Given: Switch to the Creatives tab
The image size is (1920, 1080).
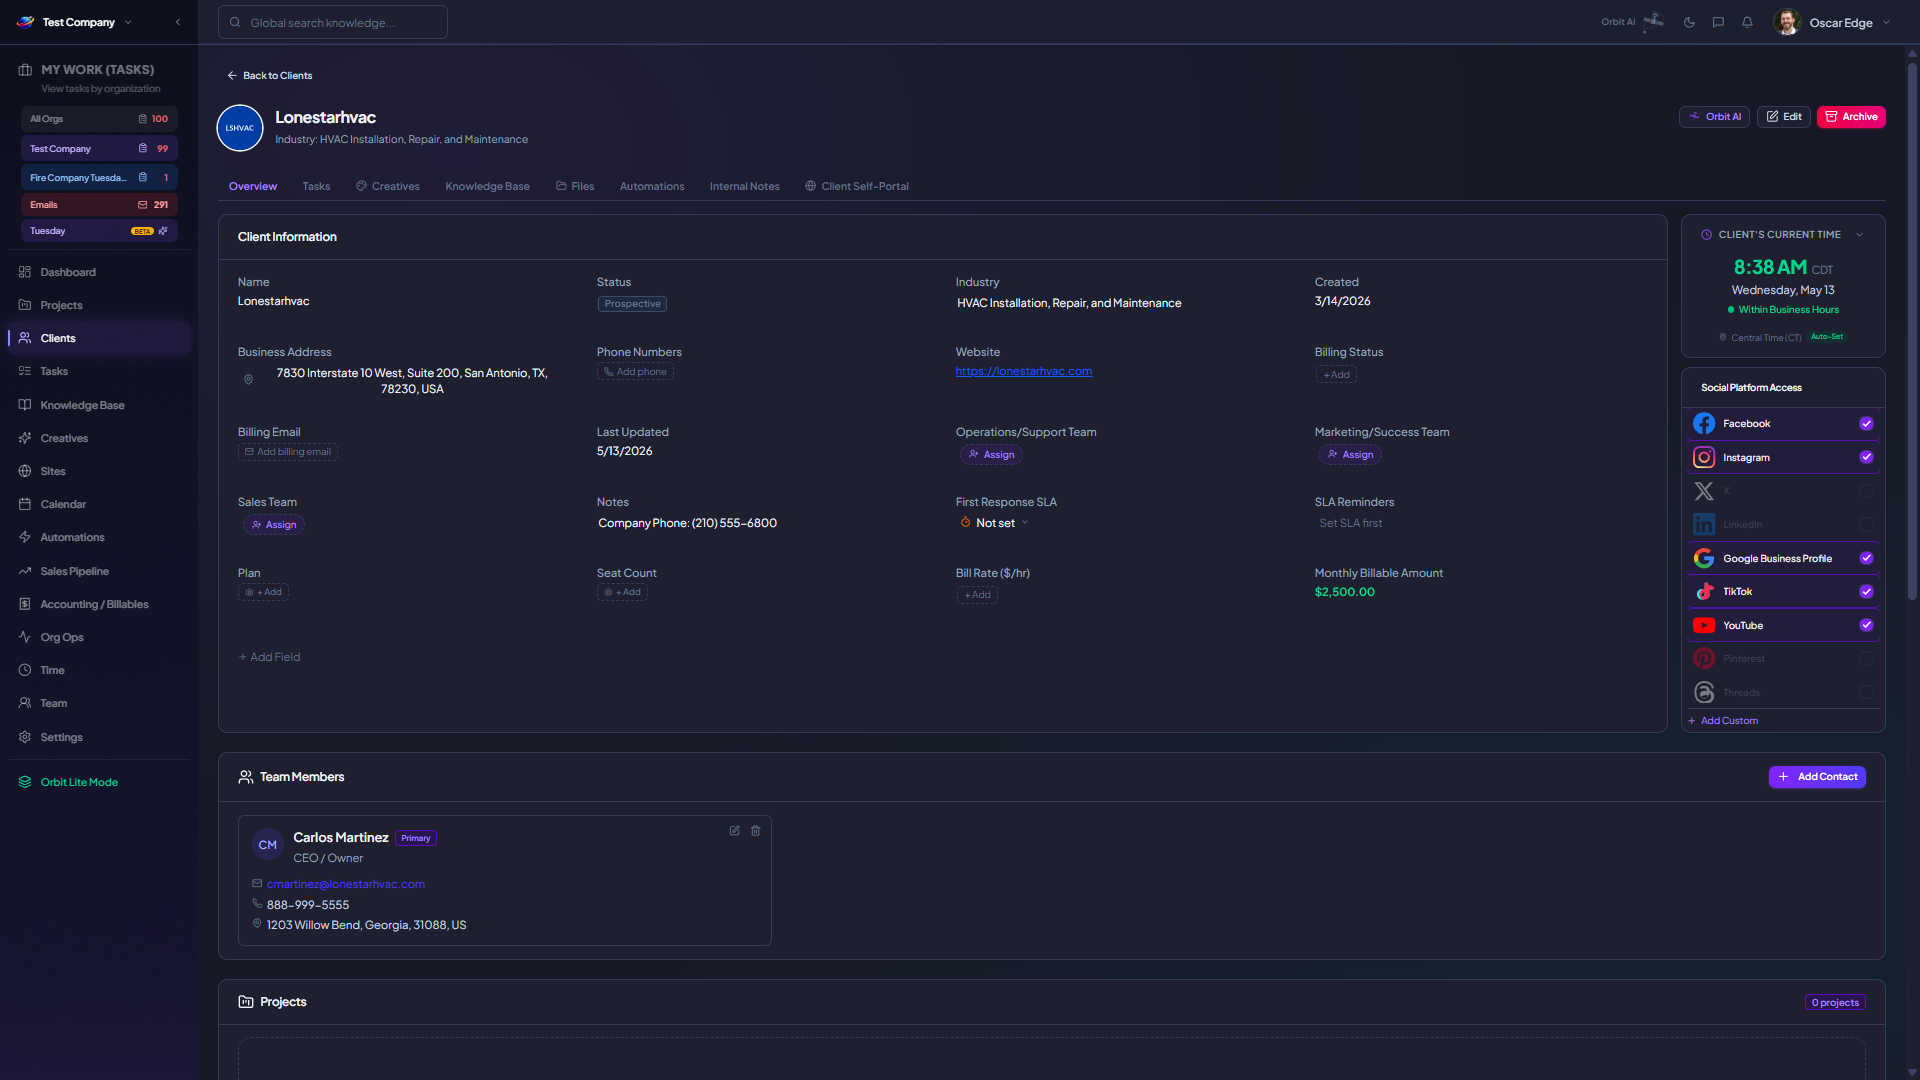Looking at the screenshot, I should point(388,187).
